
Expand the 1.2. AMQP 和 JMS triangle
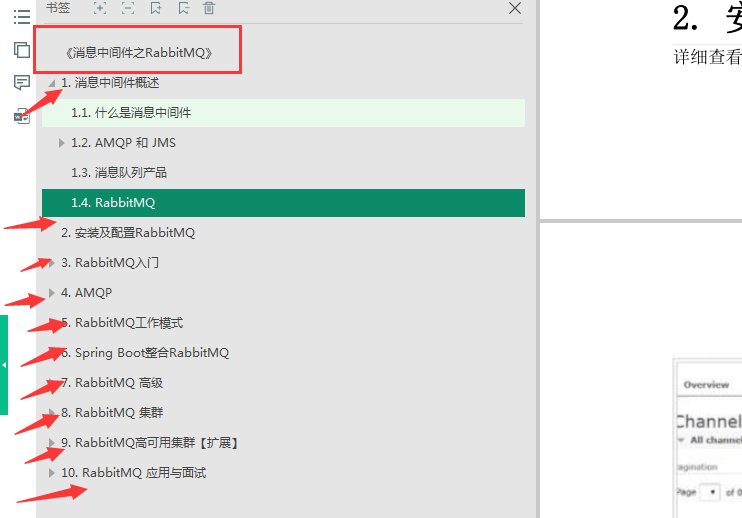click(x=61, y=143)
